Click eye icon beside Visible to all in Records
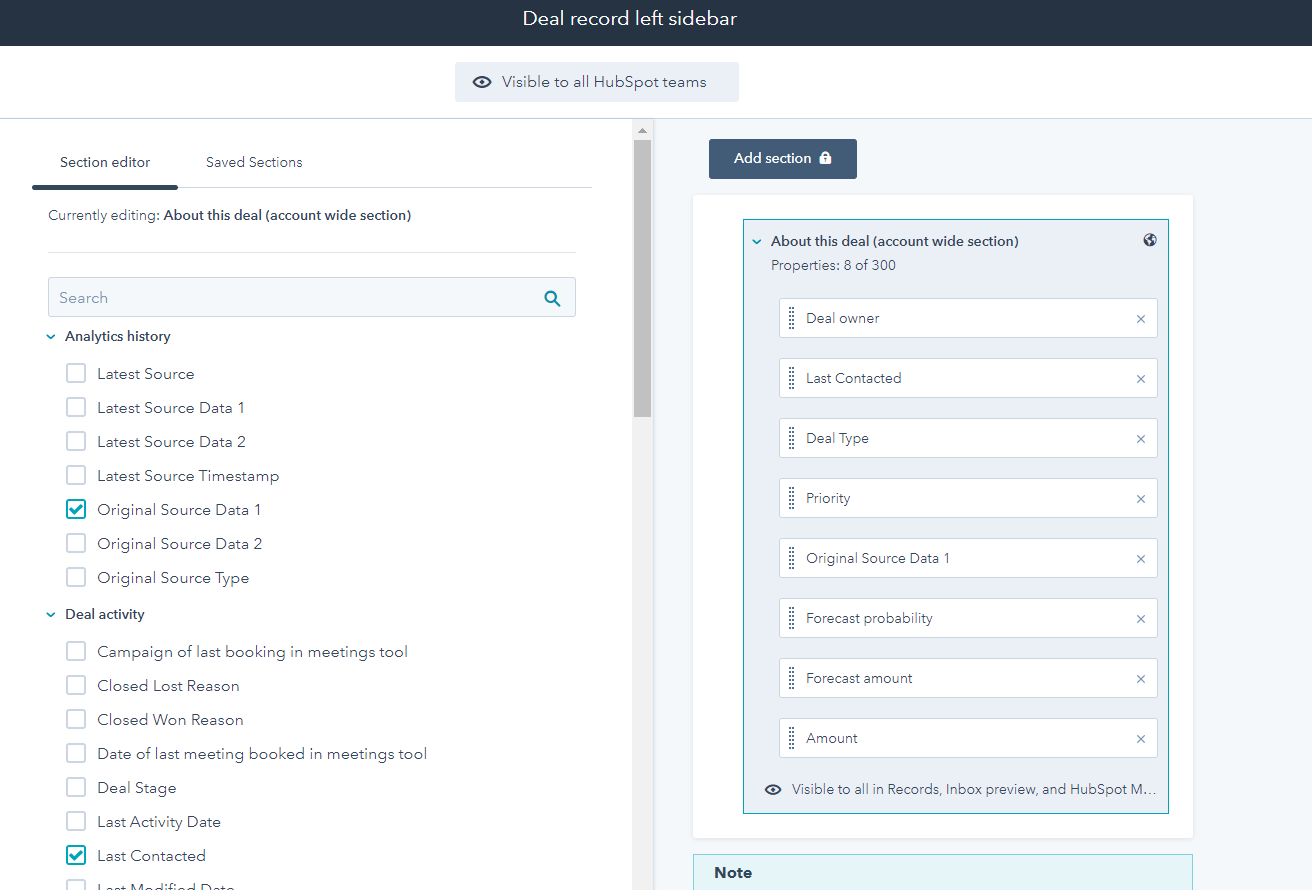Image resolution: width=1312 pixels, height=890 pixels. point(773,789)
